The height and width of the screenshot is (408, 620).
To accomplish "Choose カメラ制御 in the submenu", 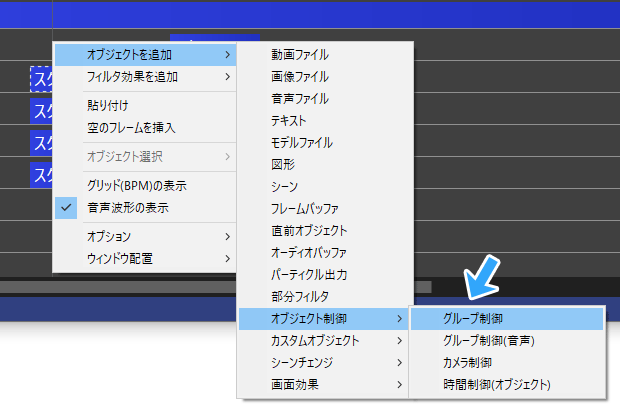I will pyautogui.click(x=467, y=362).
